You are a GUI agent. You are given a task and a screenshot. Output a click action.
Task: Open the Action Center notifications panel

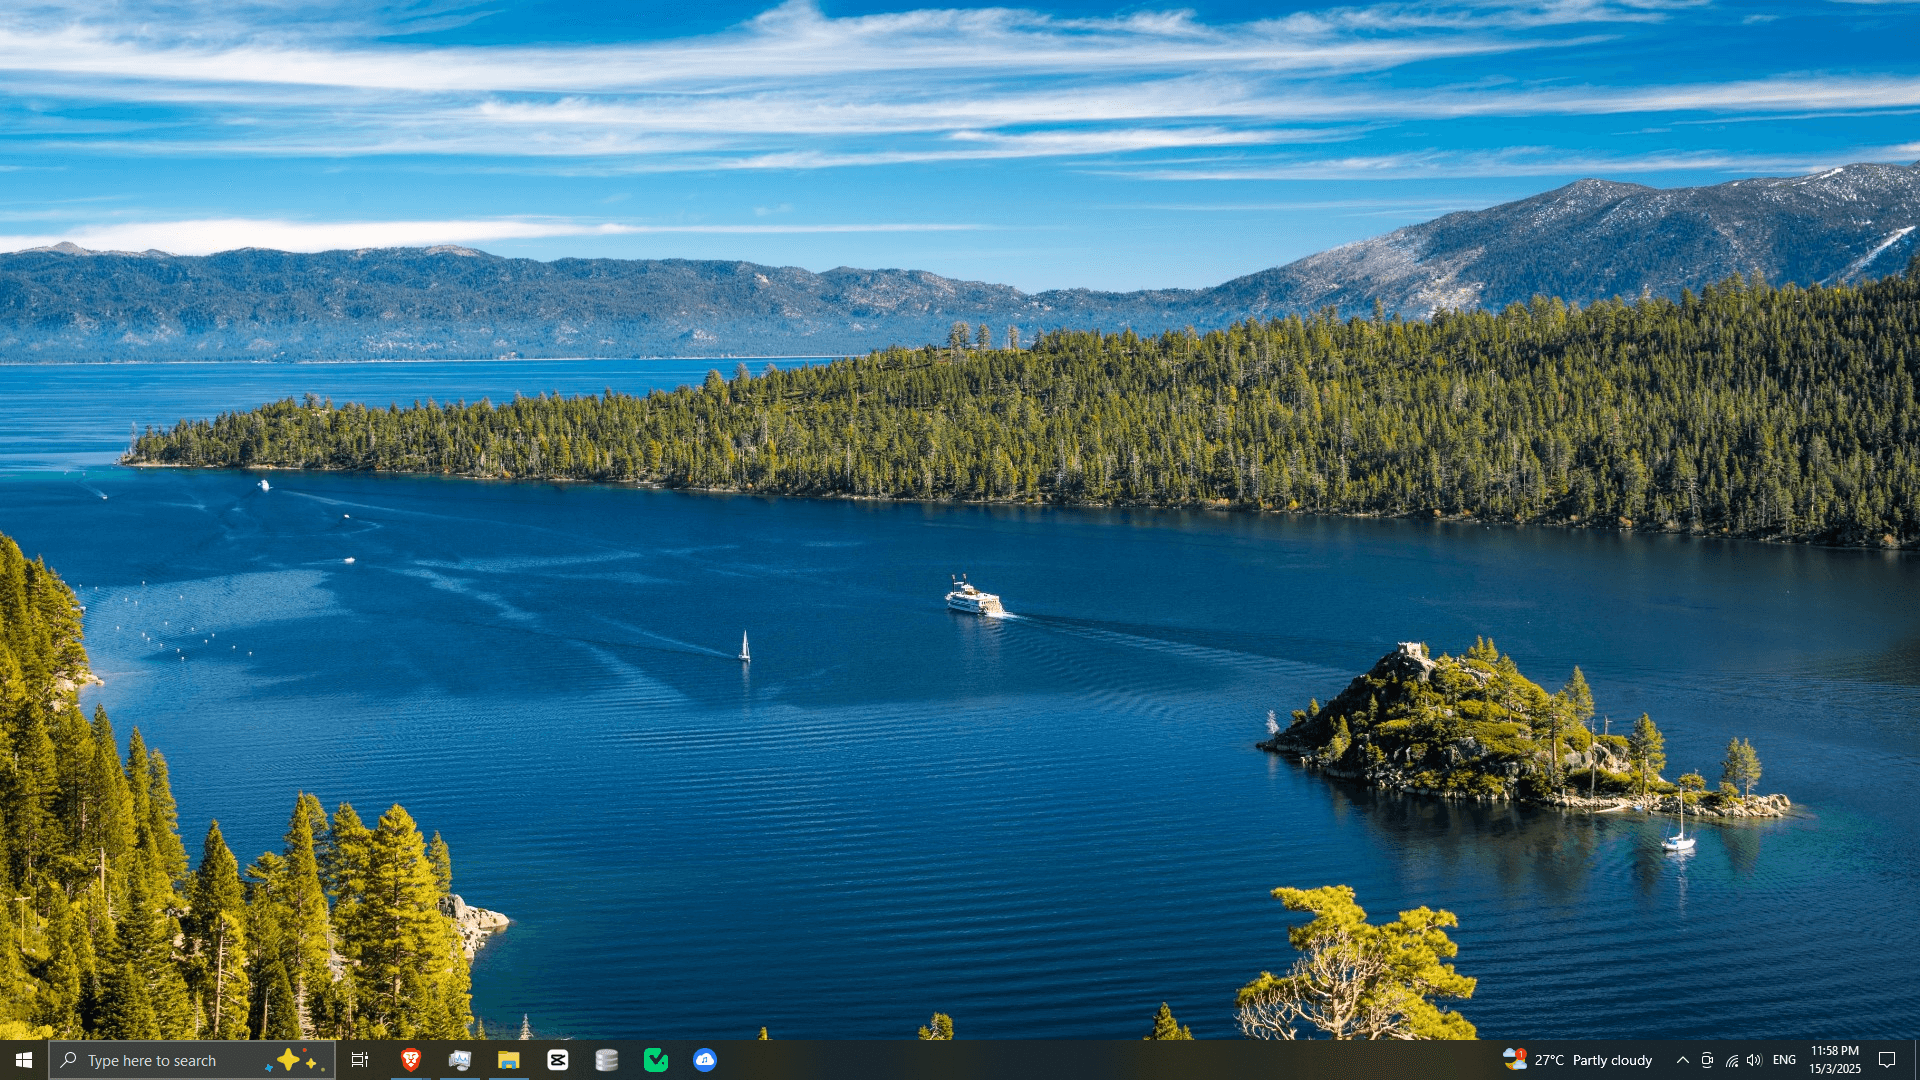coord(1886,1060)
